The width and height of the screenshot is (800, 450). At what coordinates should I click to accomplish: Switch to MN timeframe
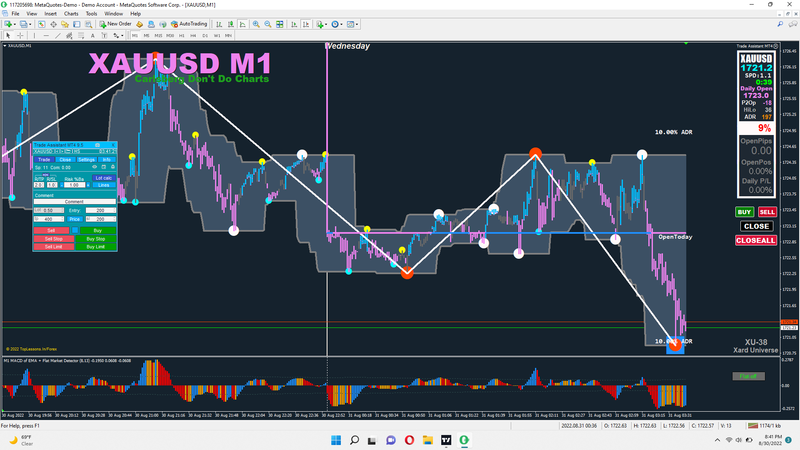pos(228,36)
